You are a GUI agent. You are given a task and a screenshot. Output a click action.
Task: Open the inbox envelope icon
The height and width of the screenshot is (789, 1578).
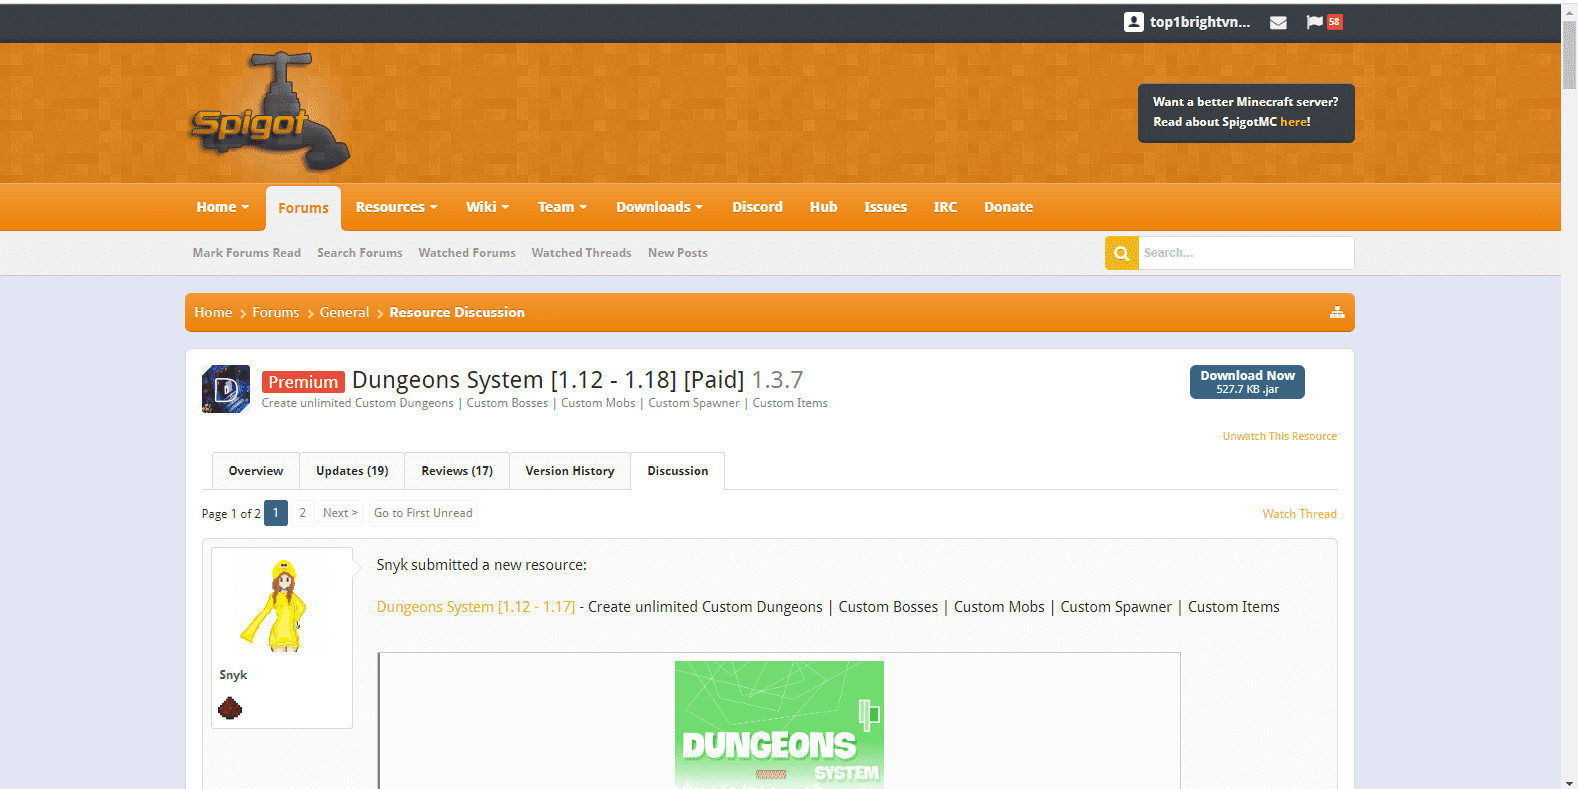click(x=1278, y=22)
